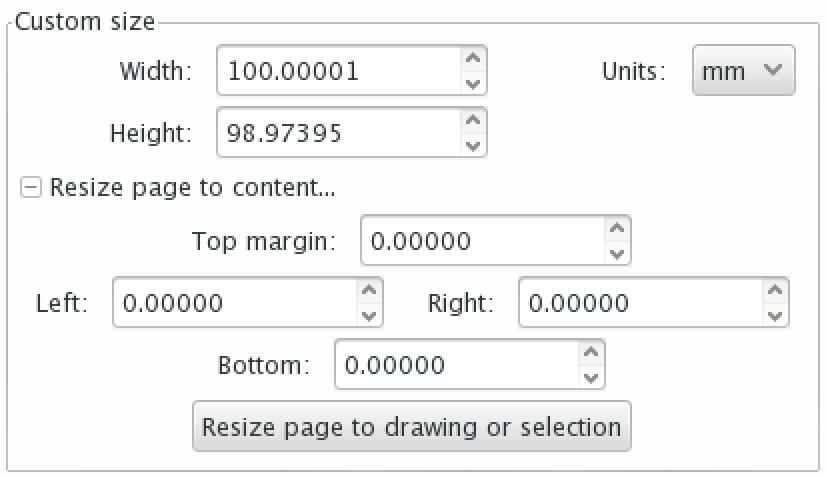Increase Left margin with up arrow

point(370,290)
